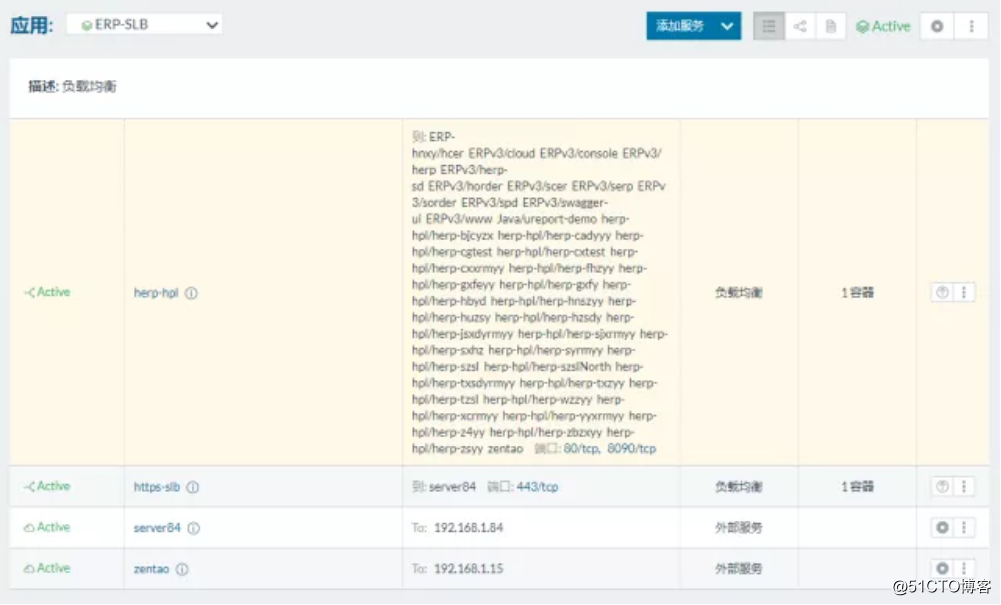Screen dimensions: 1001x605
Task: Open the 8090/tcp port link
Action: pos(631,449)
